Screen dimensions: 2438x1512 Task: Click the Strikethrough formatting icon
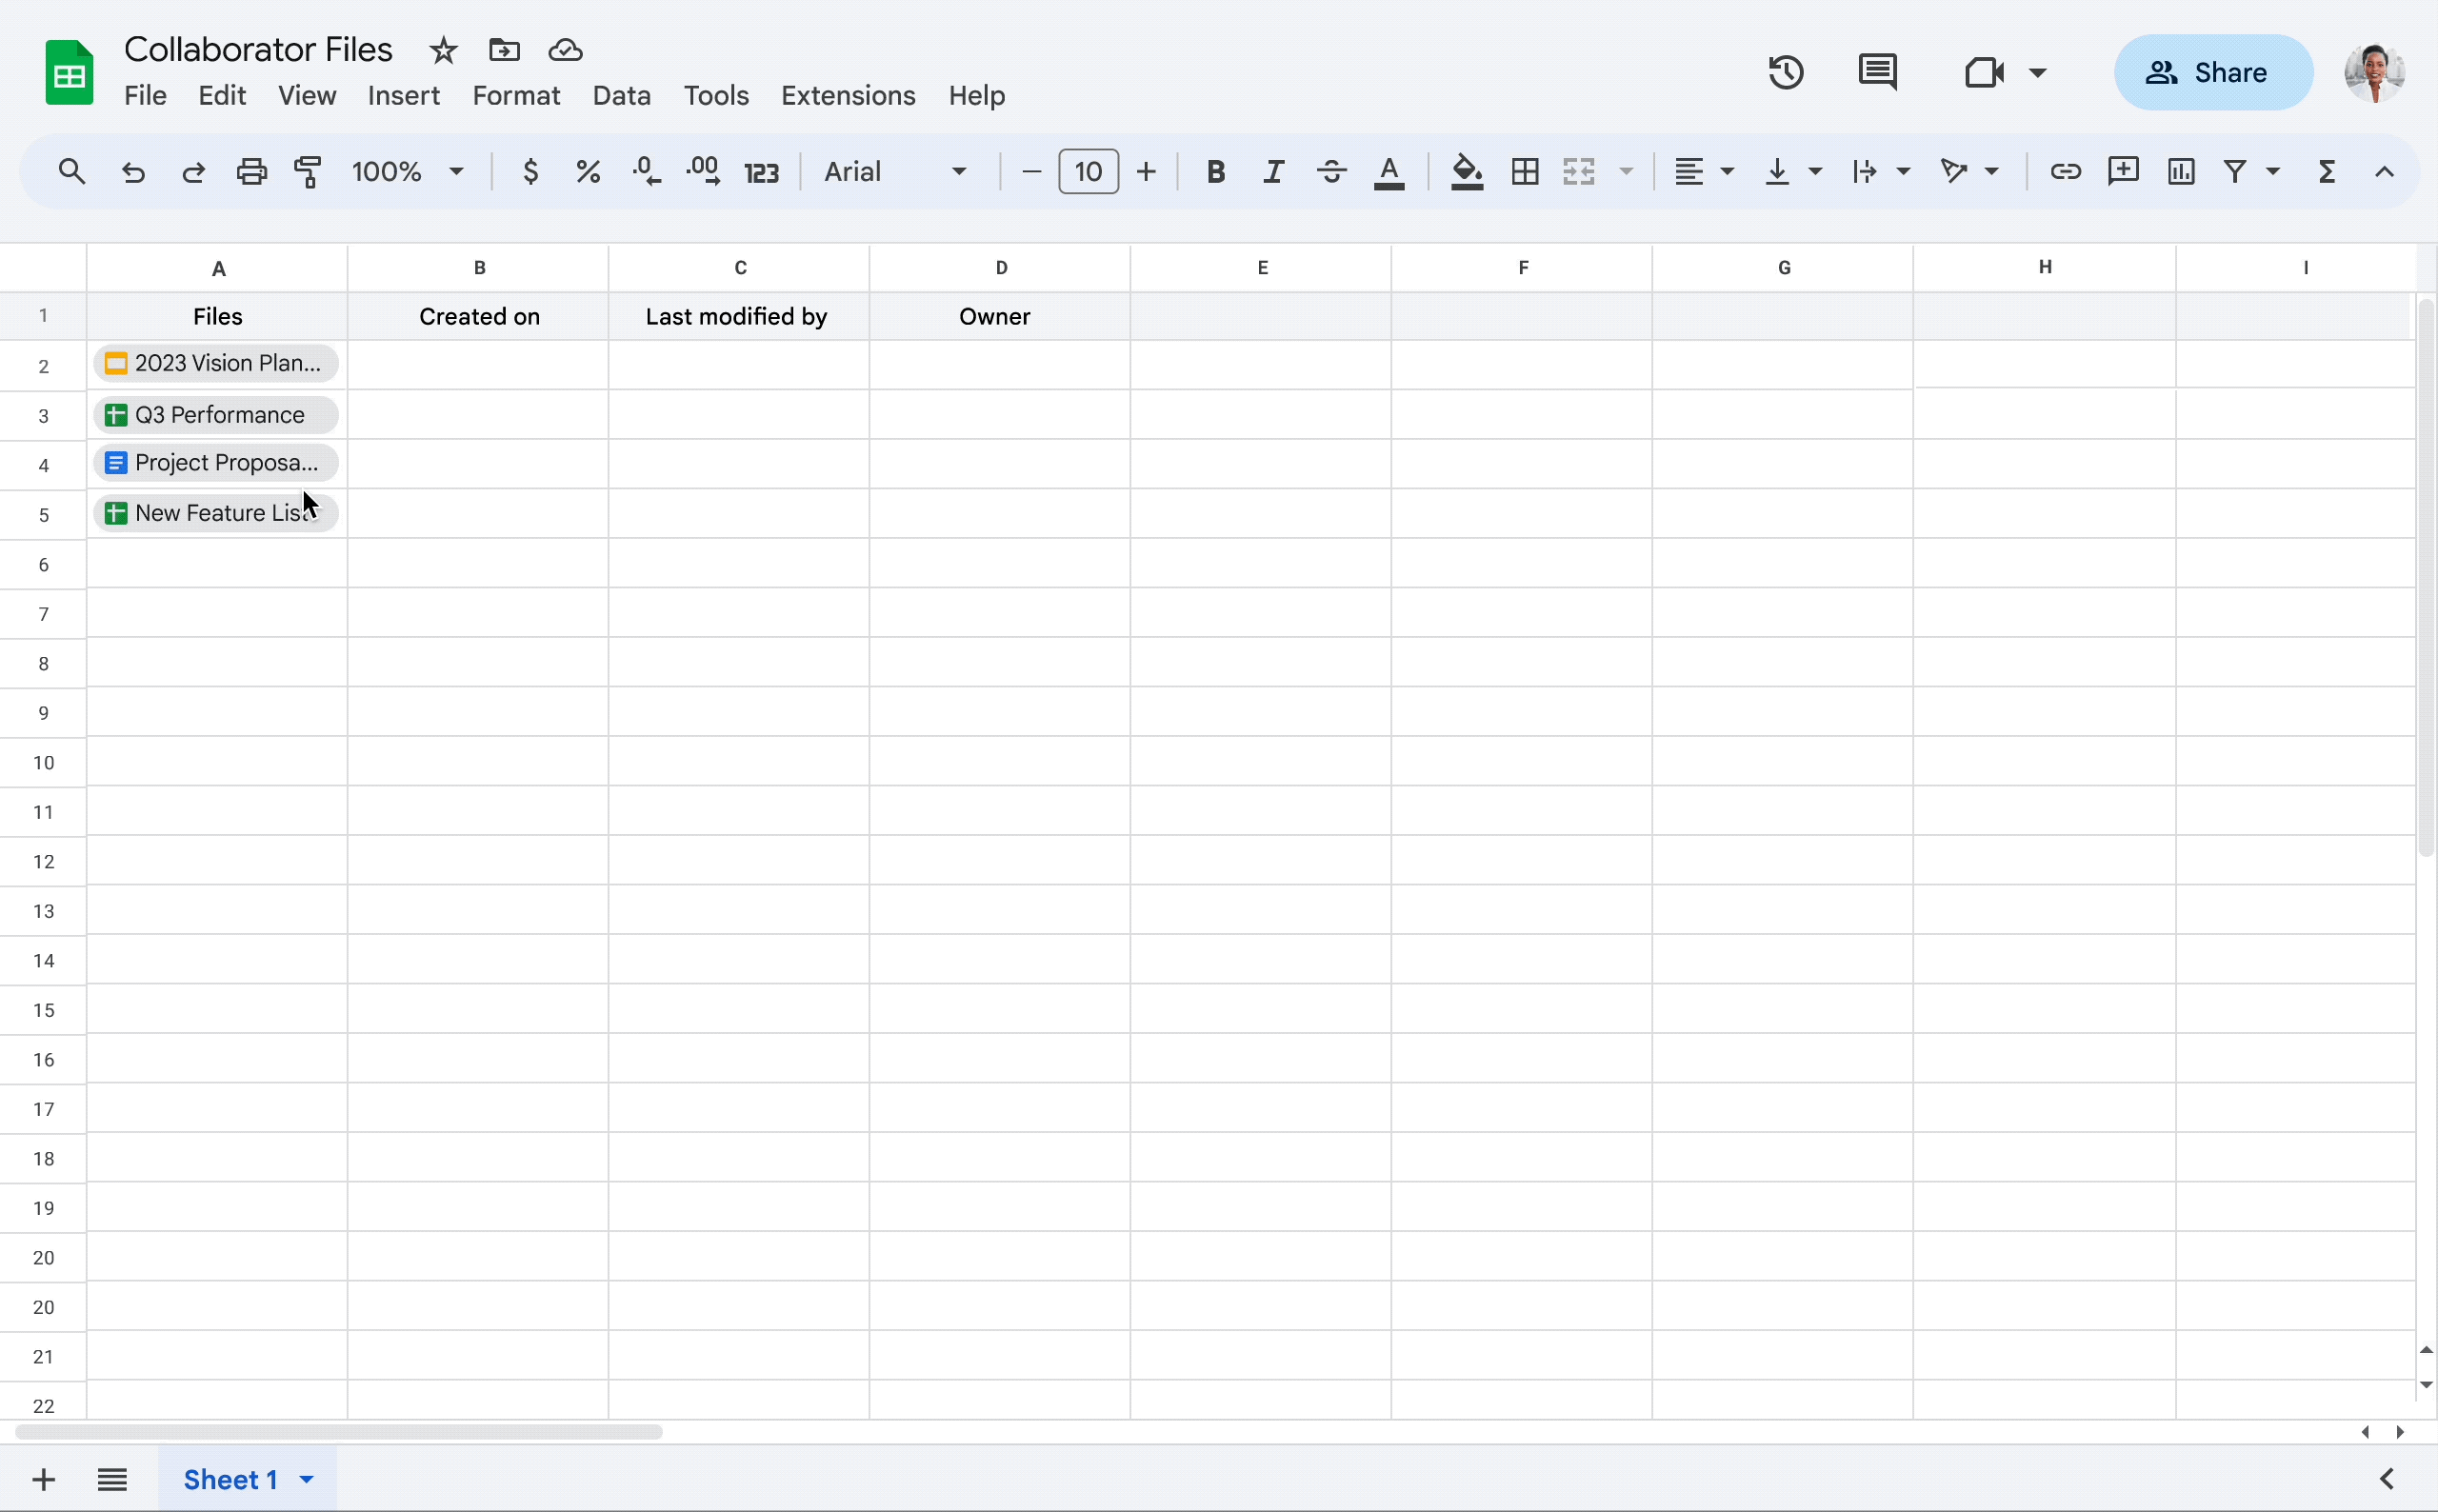pyautogui.click(x=1330, y=170)
